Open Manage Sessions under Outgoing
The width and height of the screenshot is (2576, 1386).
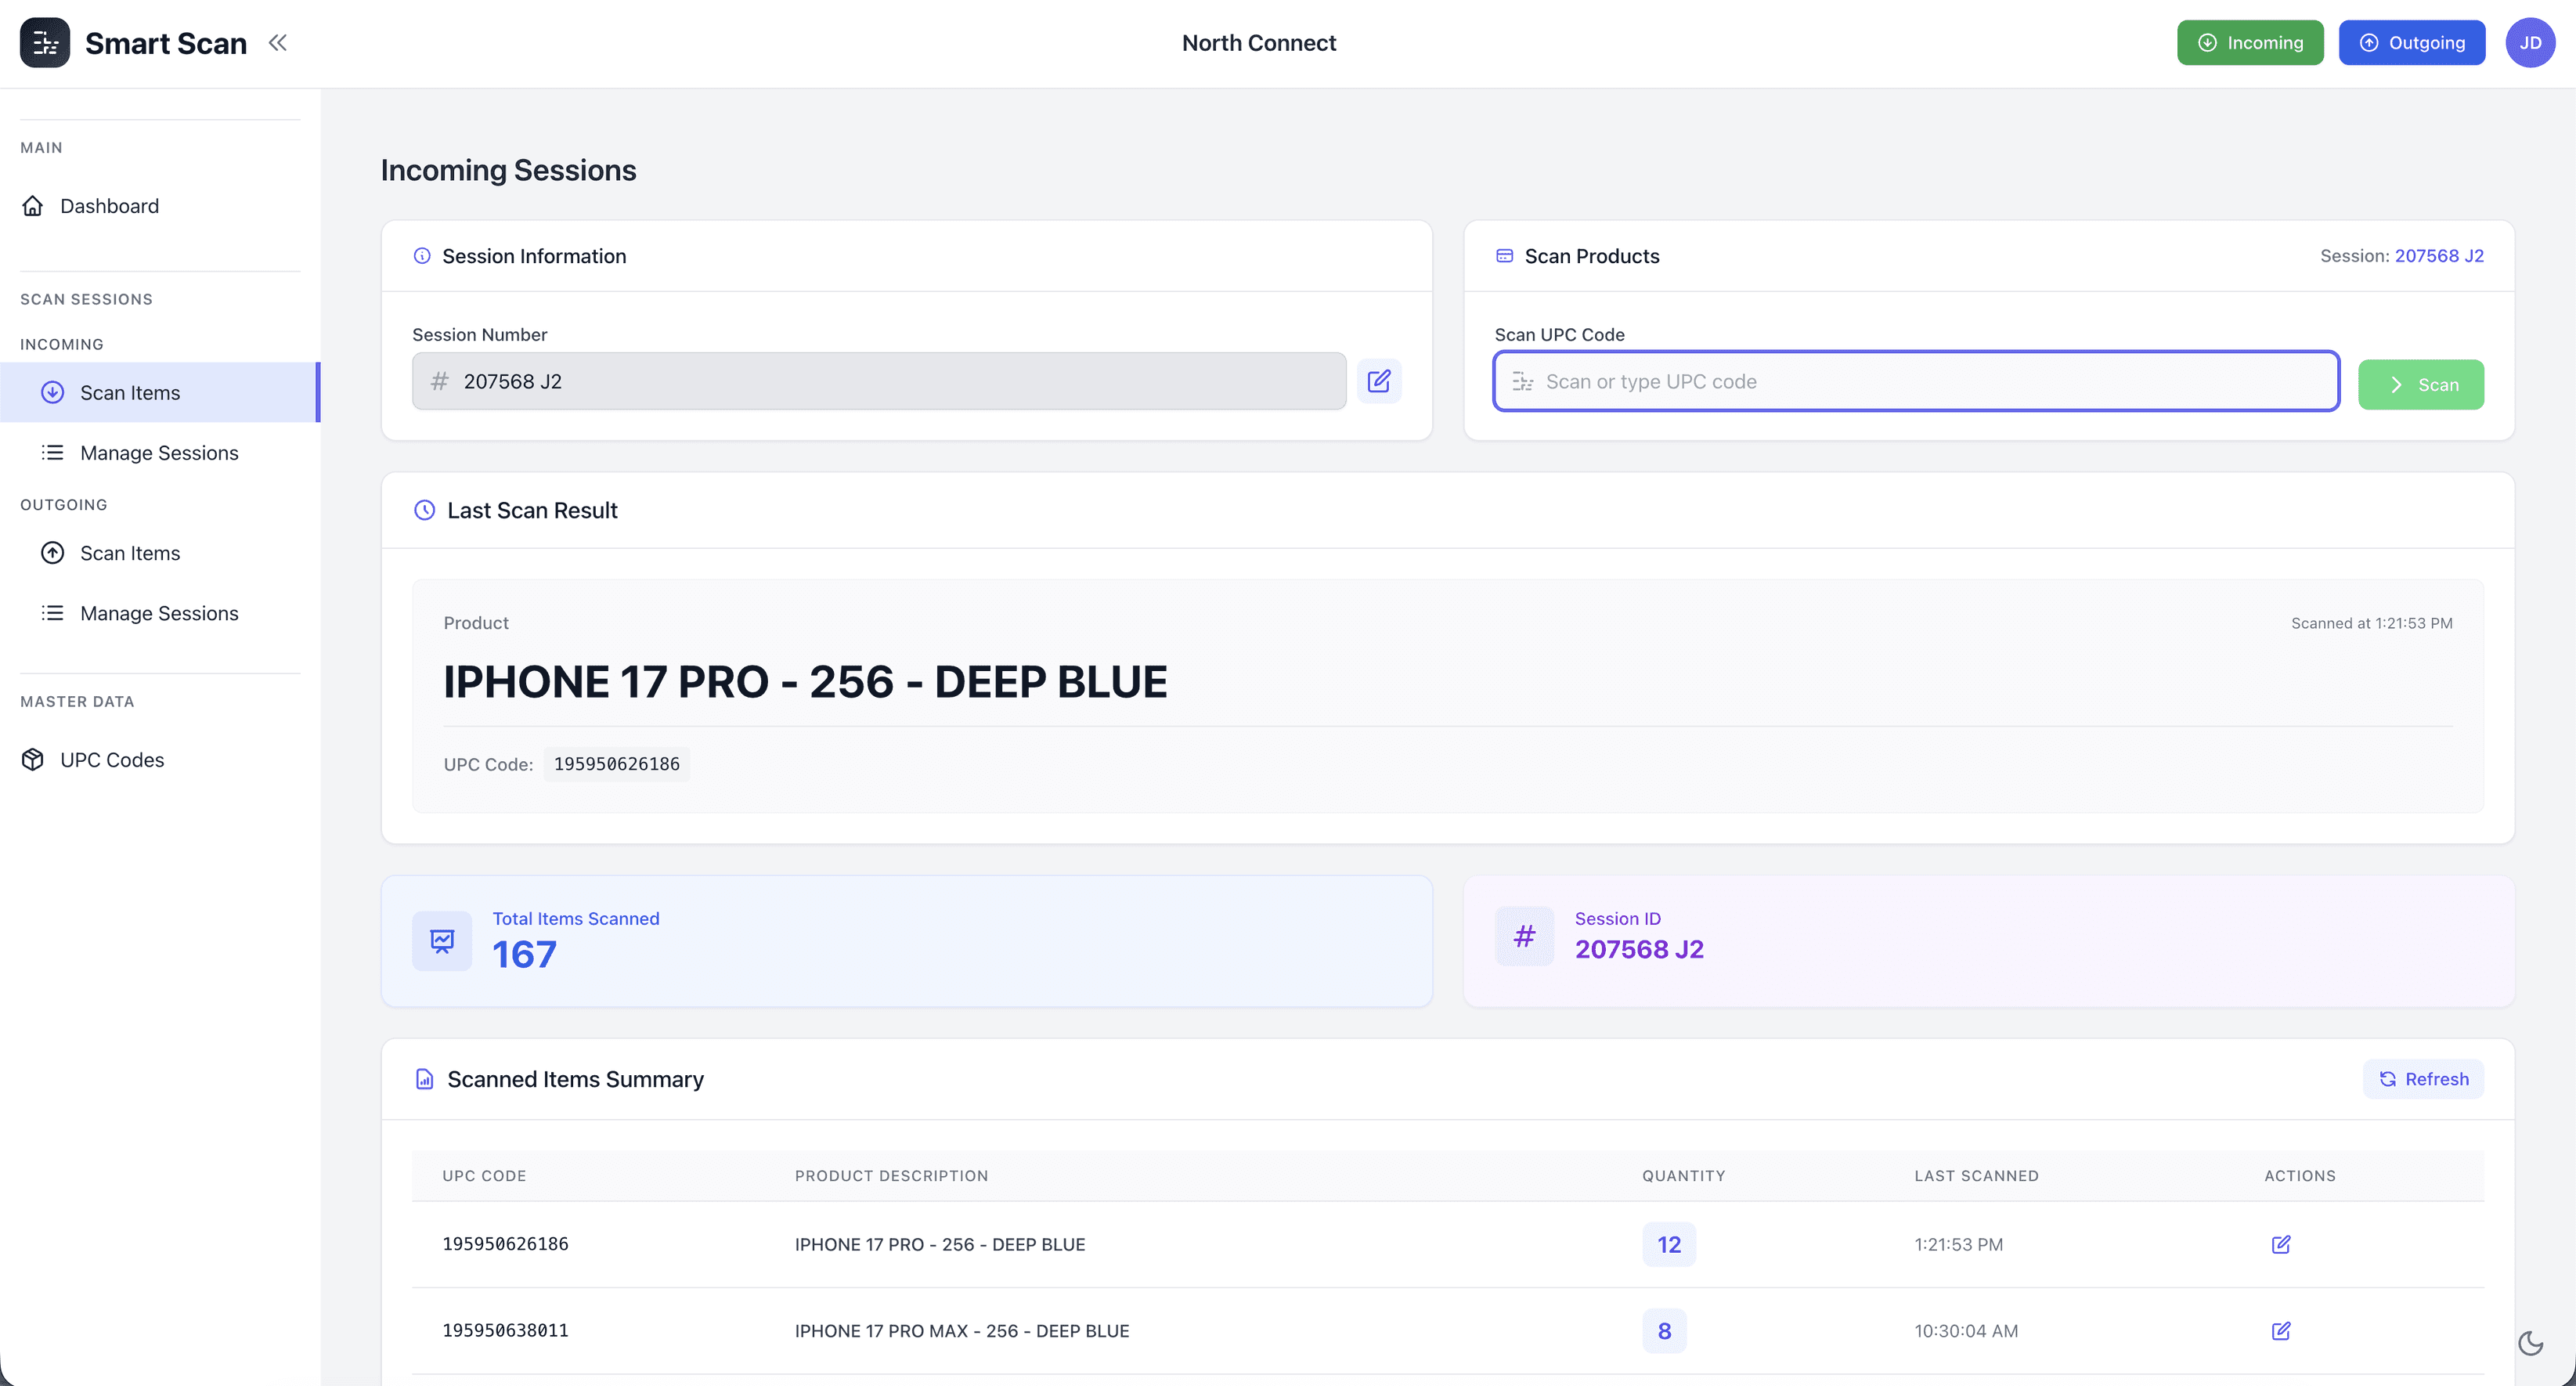point(159,613)
